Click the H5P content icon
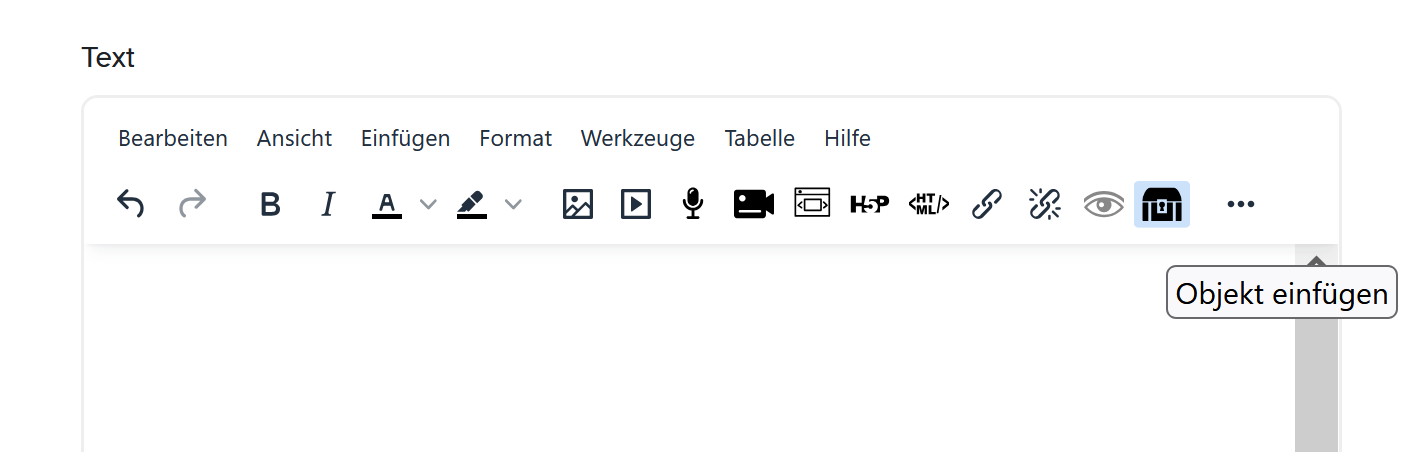1420x452 pixels. 869,204
